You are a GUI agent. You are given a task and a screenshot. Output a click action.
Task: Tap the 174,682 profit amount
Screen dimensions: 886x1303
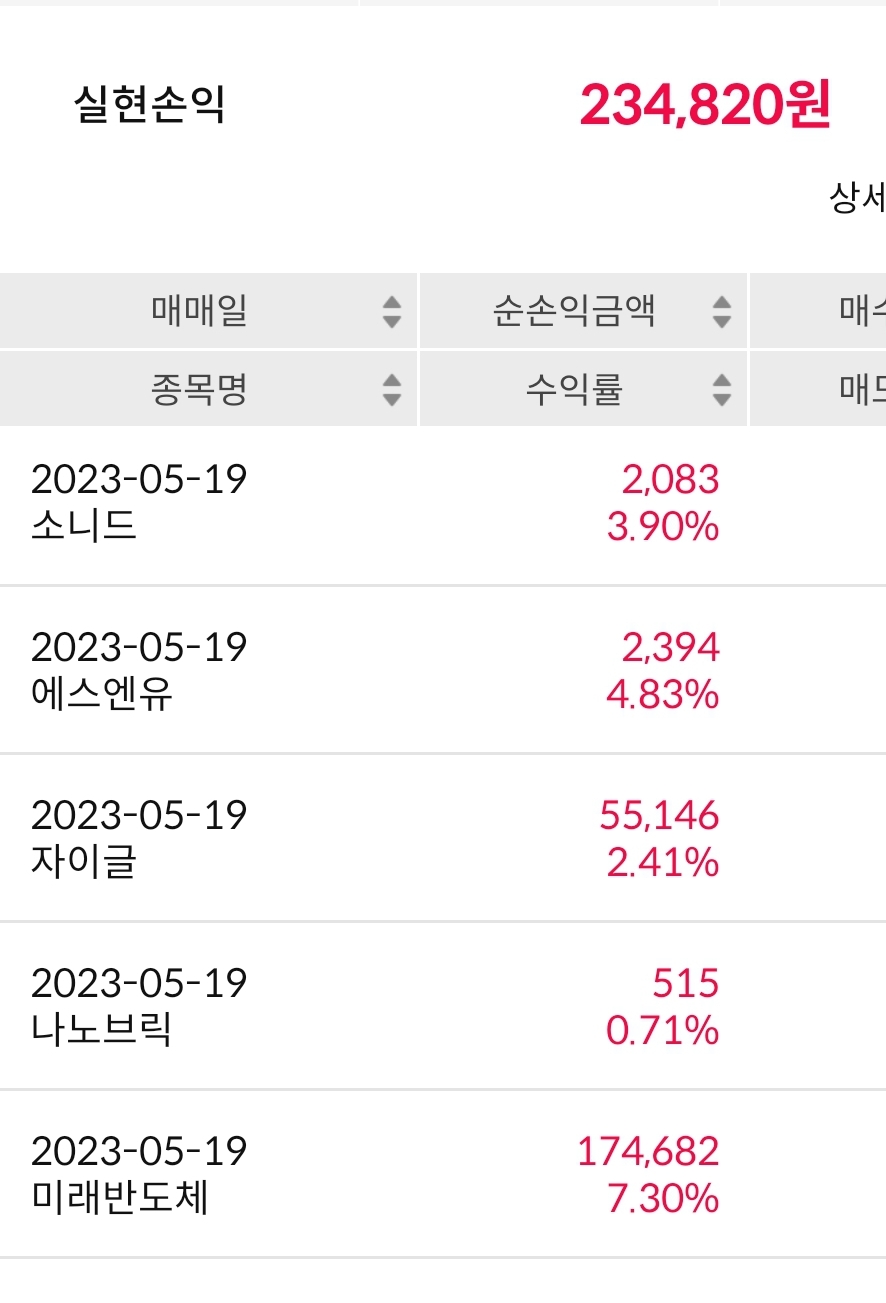pos(648,1152)
